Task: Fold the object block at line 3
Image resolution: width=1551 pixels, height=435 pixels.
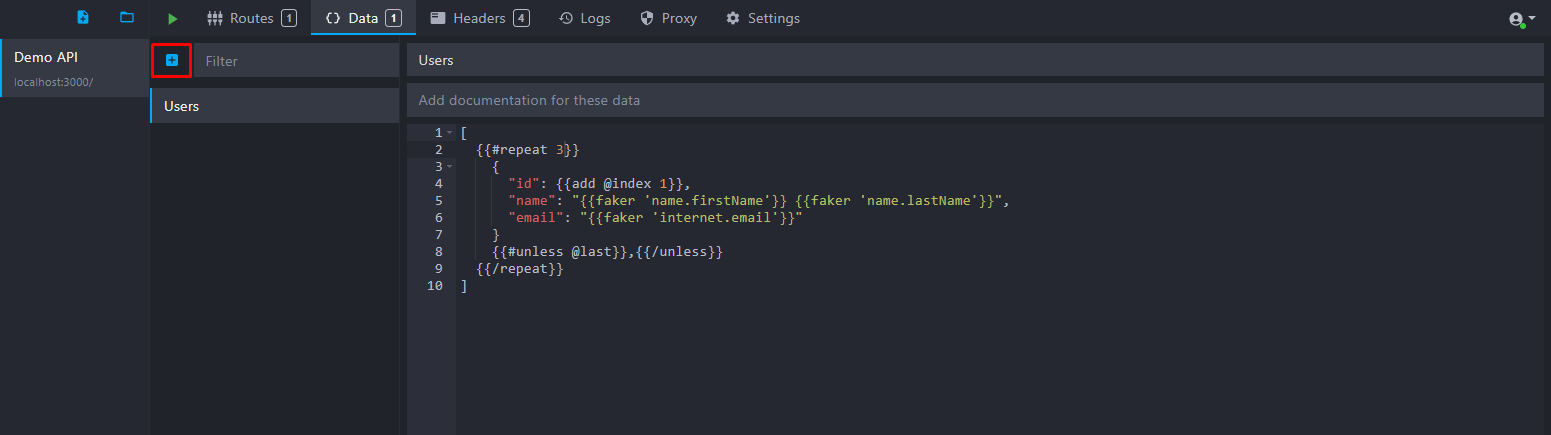Action: click(450, 167)
